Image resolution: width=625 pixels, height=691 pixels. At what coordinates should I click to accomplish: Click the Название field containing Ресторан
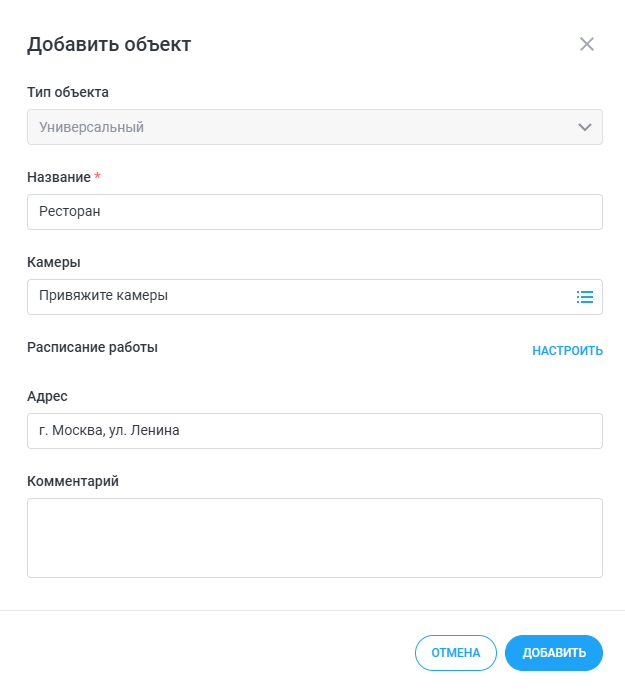tap(314, 212)
